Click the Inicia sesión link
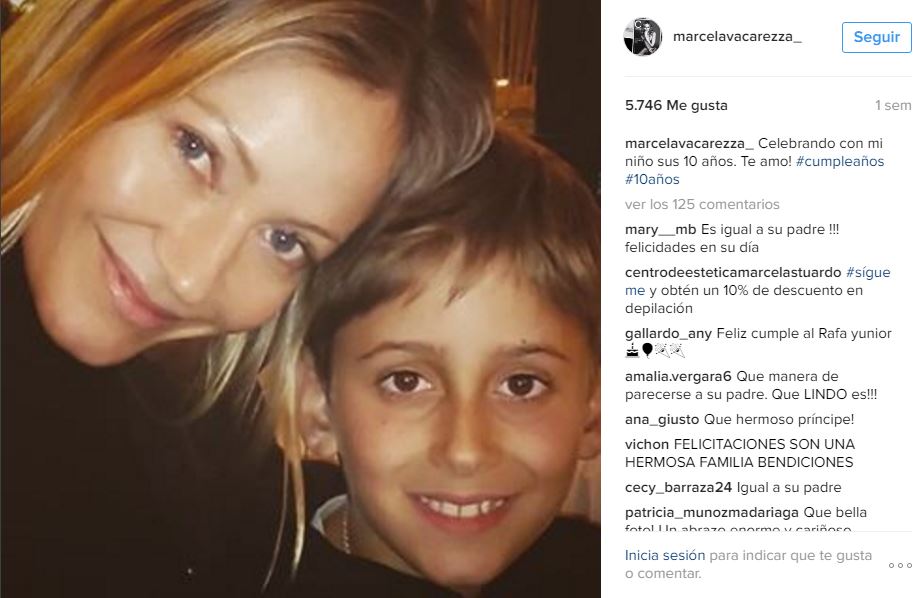The image size is (919, 598). (x=665, y=555)
